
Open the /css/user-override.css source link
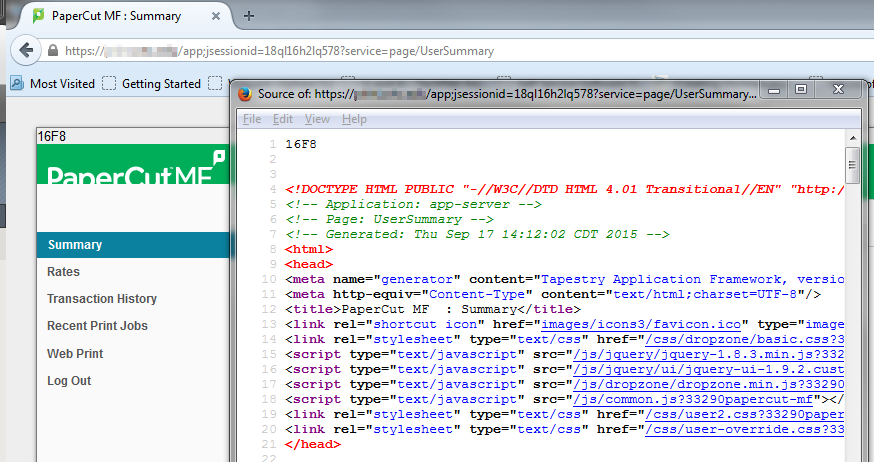tap(744, 430)
